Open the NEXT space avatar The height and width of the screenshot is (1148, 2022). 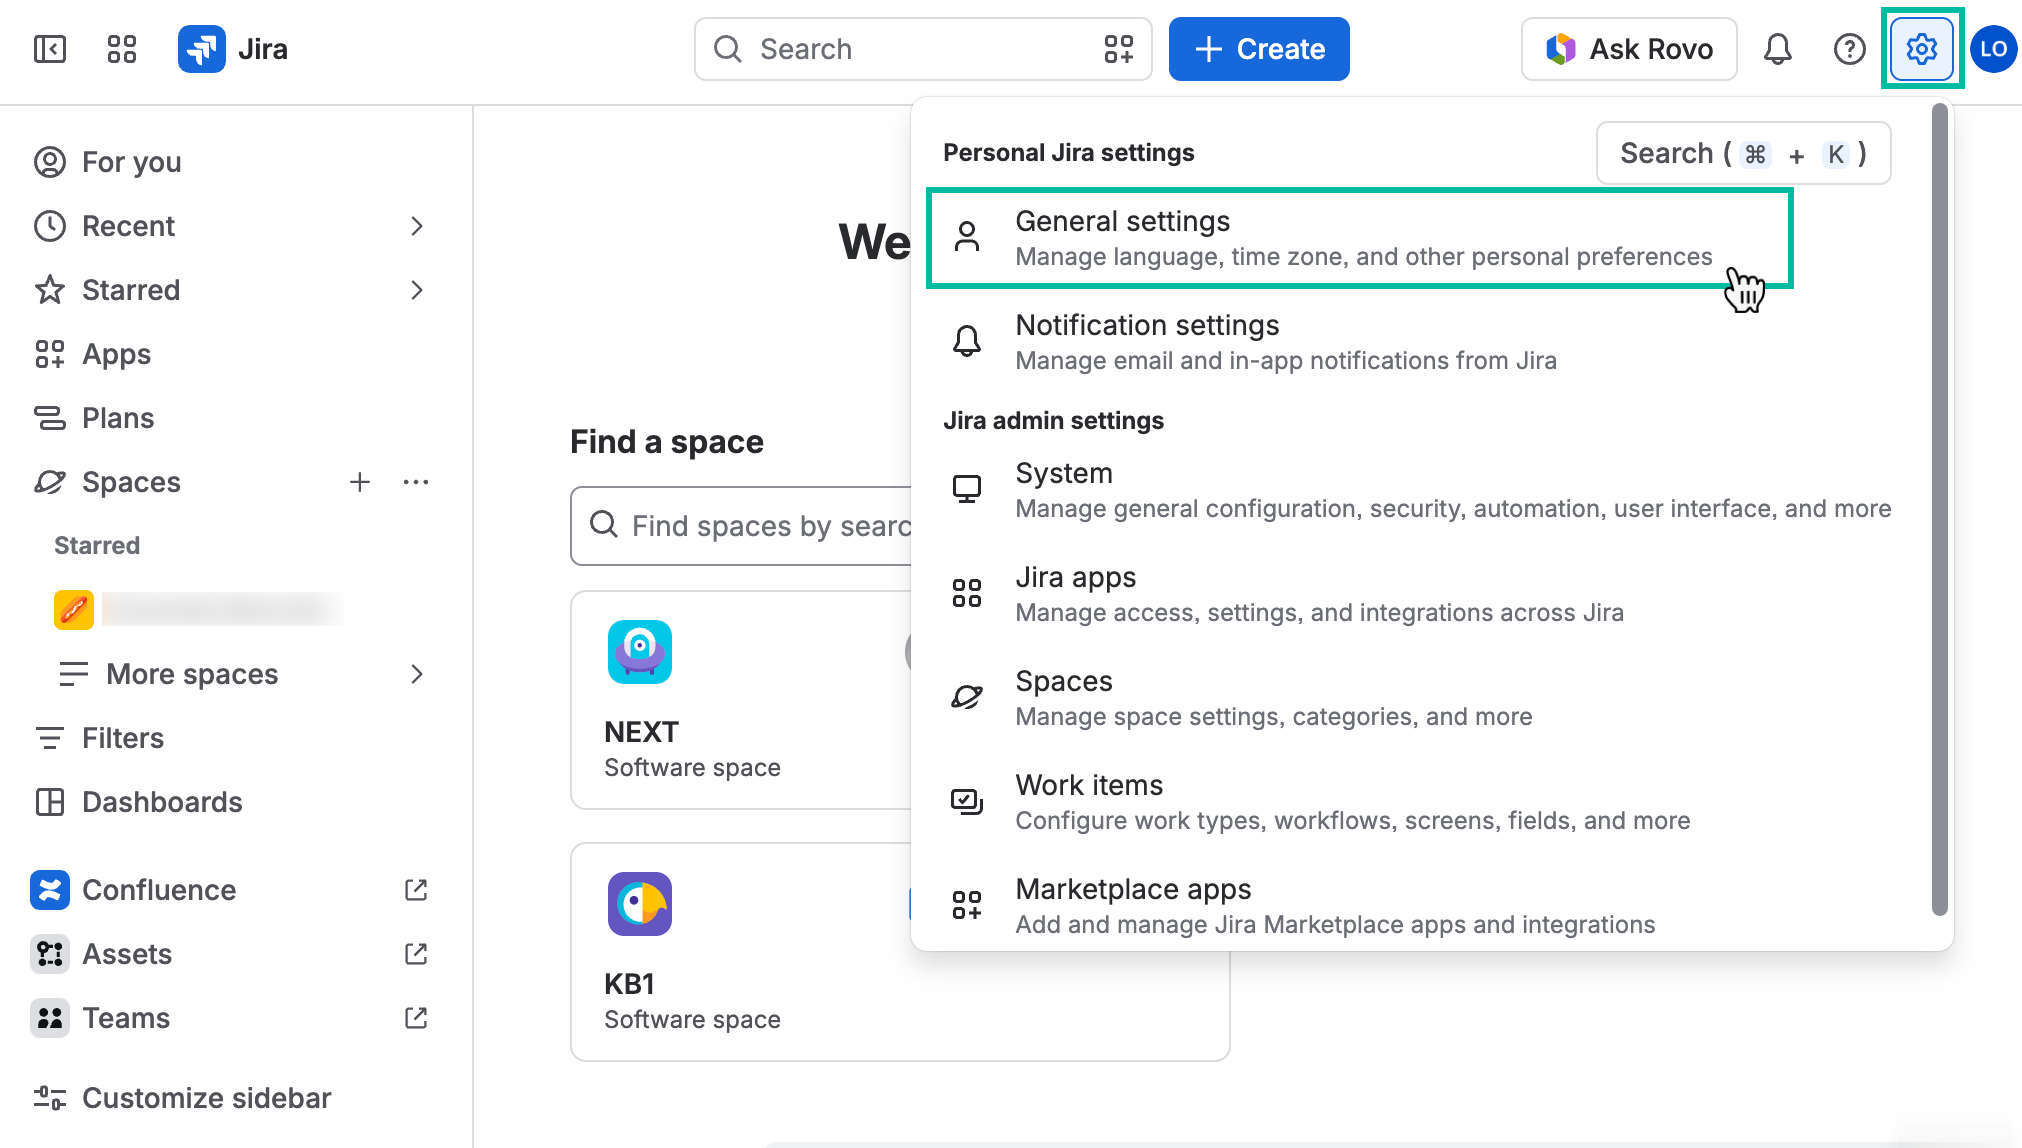(x=640, y=652)
